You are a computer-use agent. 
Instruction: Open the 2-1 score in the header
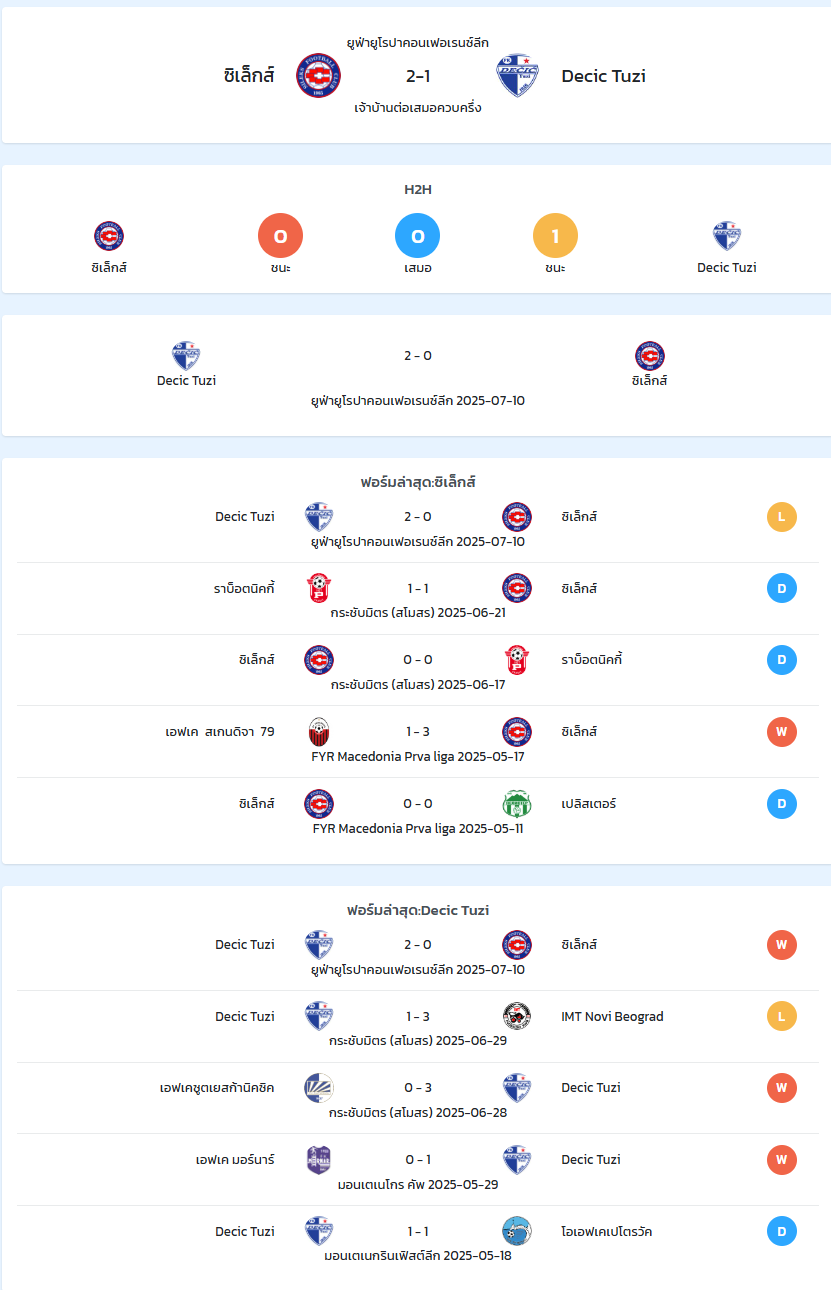418,75
